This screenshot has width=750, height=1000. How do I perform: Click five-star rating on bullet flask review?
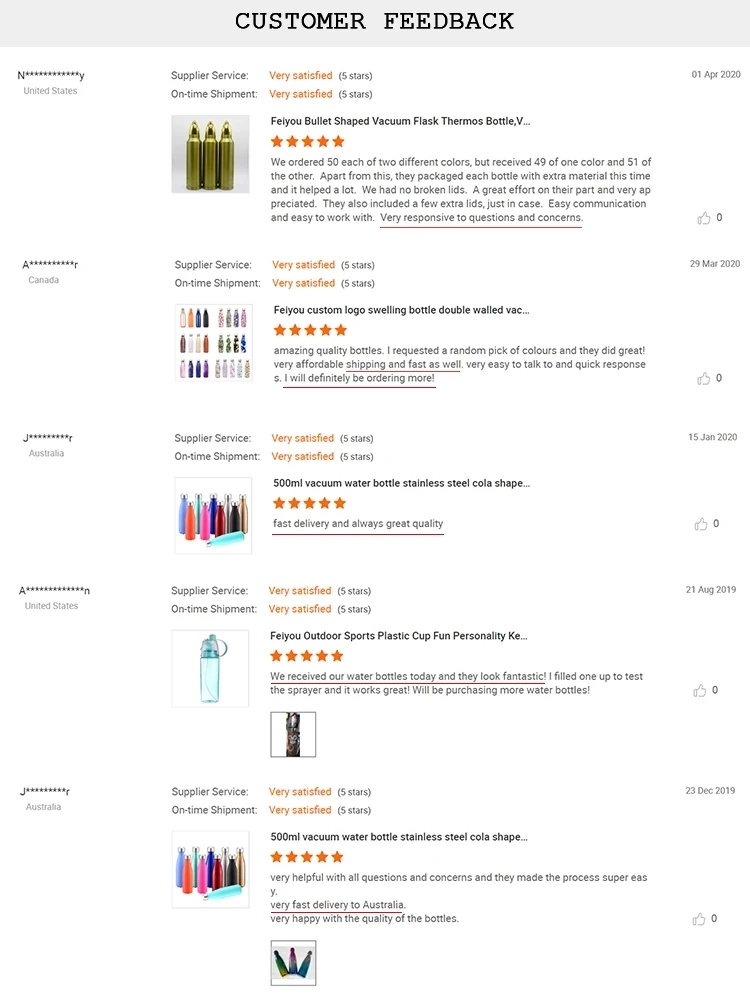coord(308,142)
